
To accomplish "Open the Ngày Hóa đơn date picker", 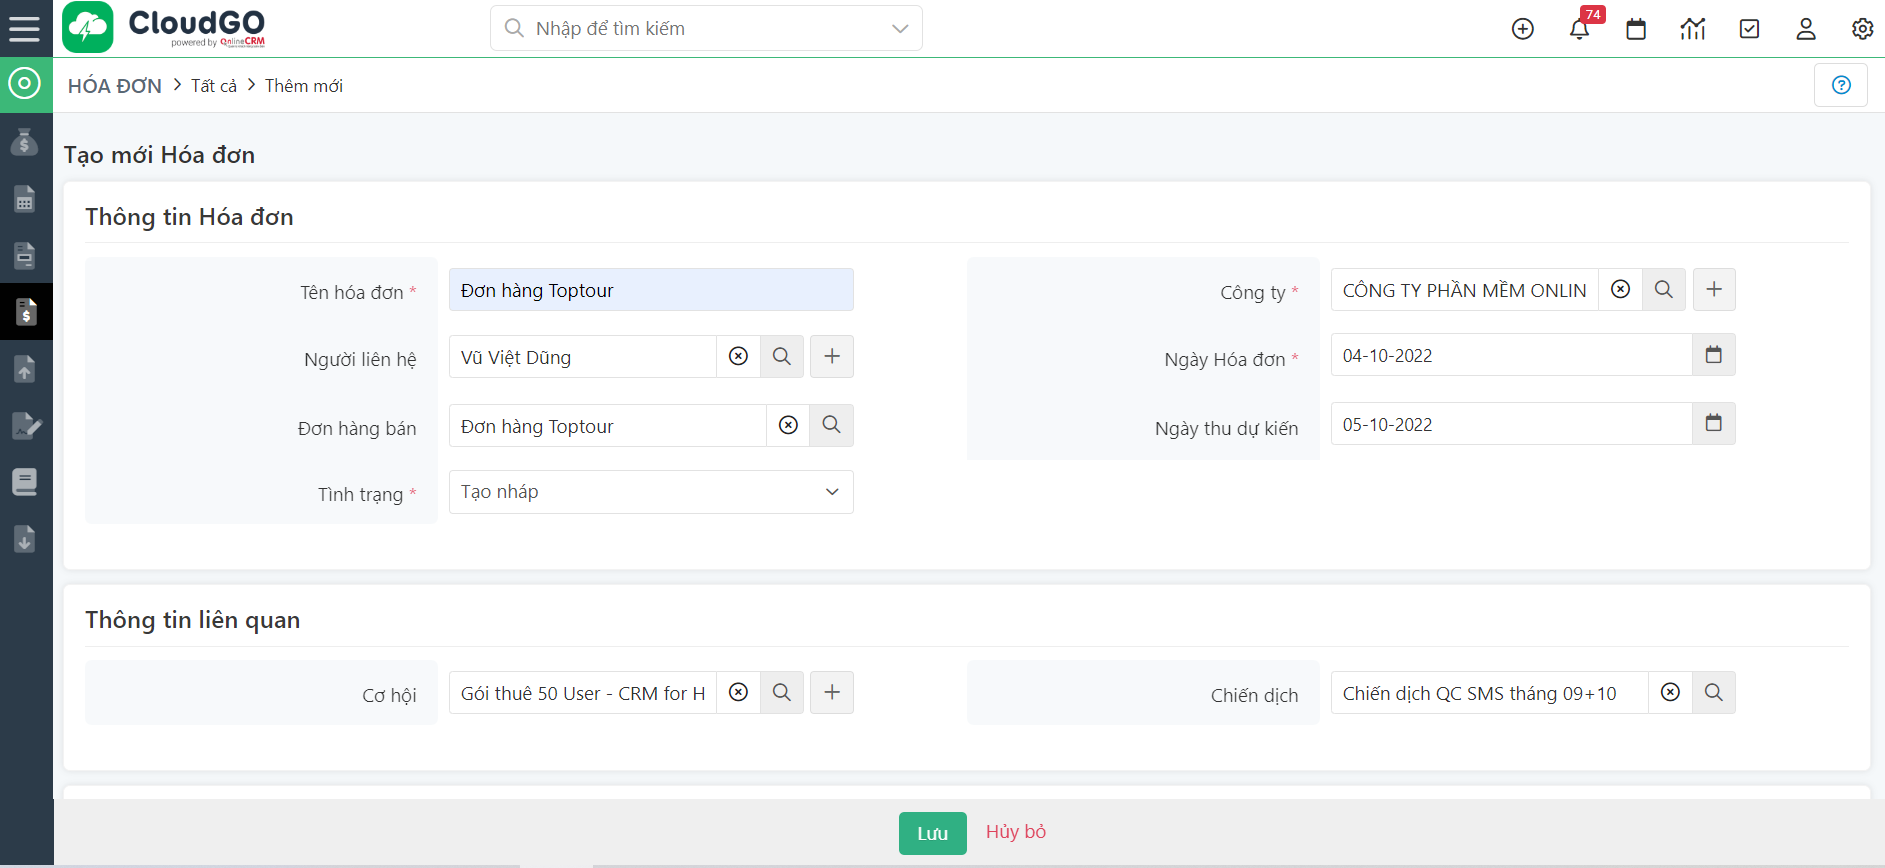I will click(1713, 355).
